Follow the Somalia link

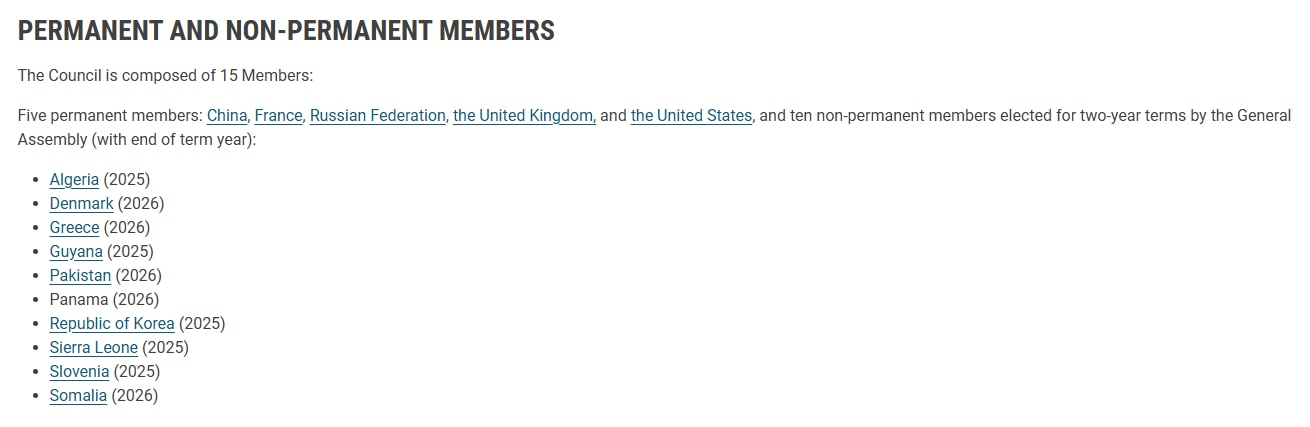[x=78, y=395]
